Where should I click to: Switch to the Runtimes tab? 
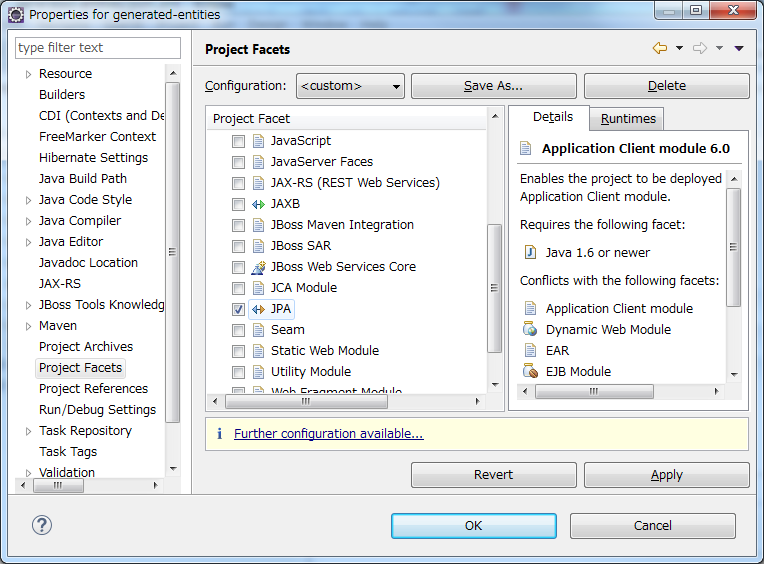[x=628, y=119]
